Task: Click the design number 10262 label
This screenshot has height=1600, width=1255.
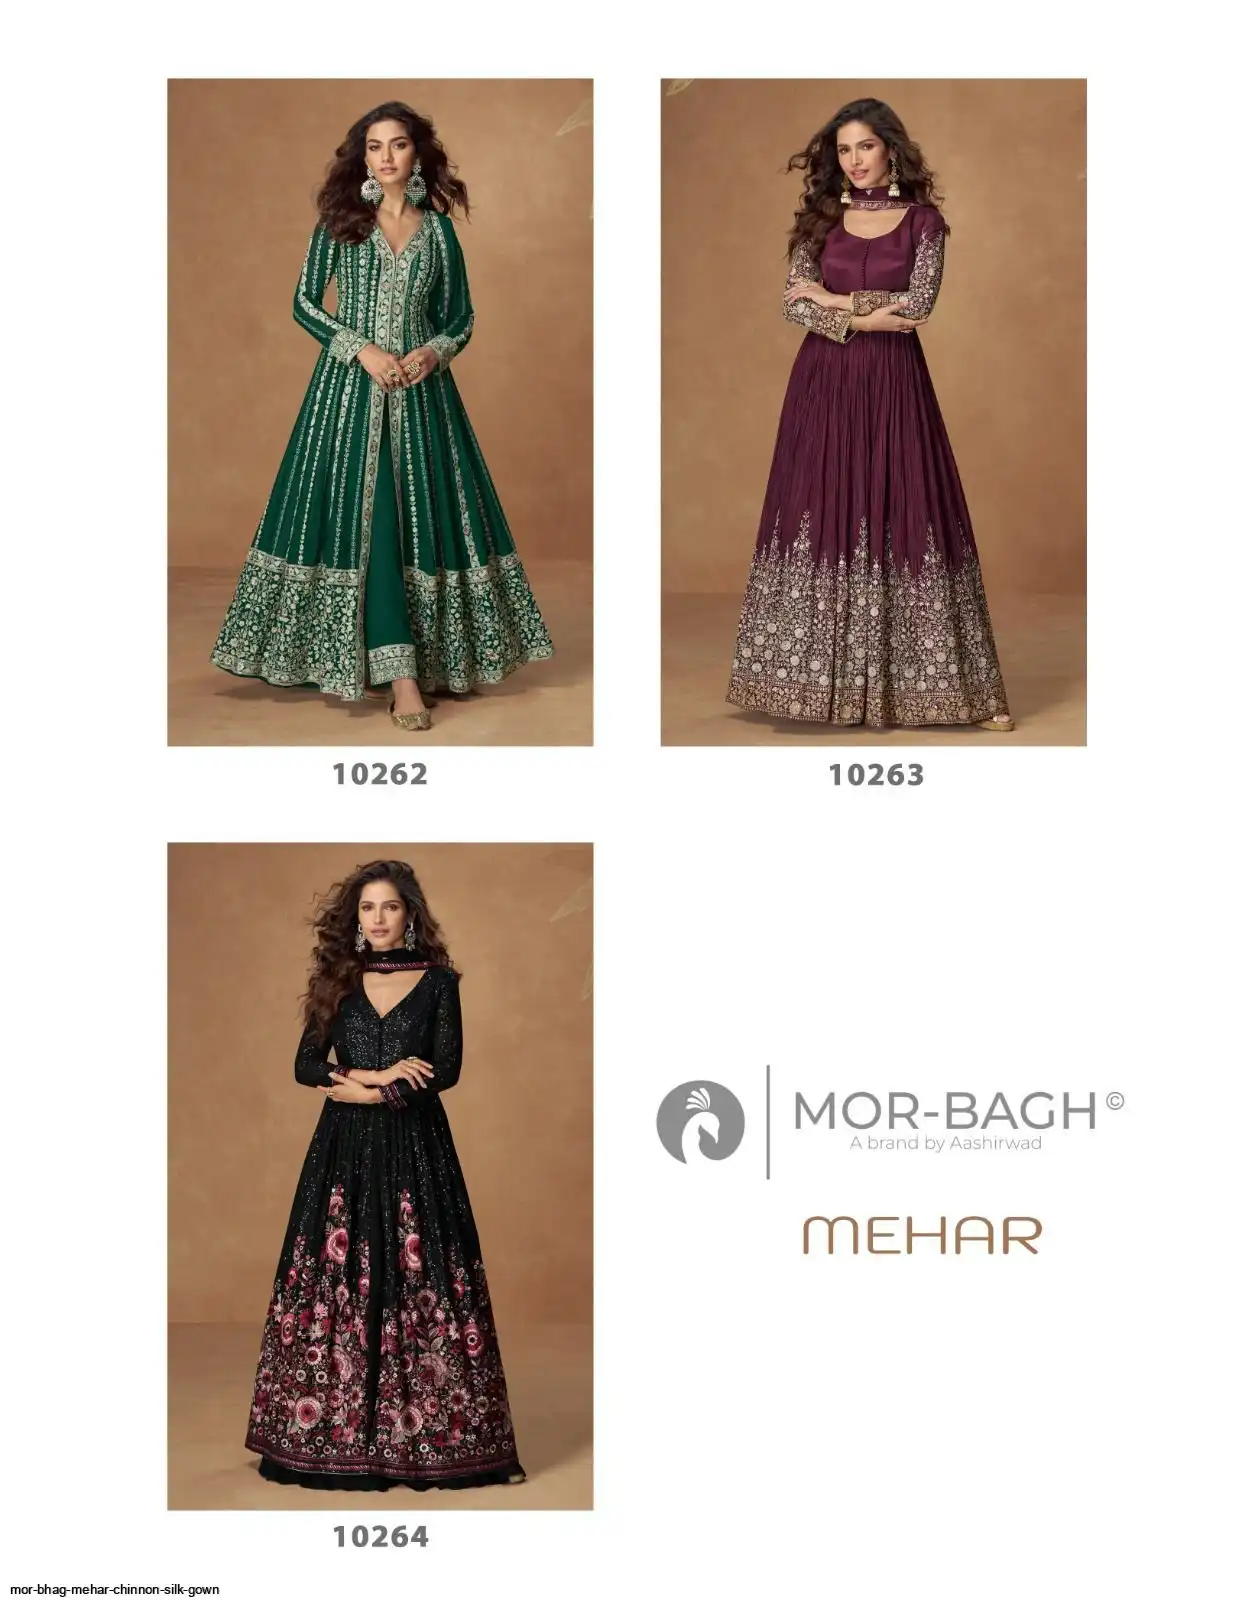Action: pyautogui.click(x=380, y=774)
